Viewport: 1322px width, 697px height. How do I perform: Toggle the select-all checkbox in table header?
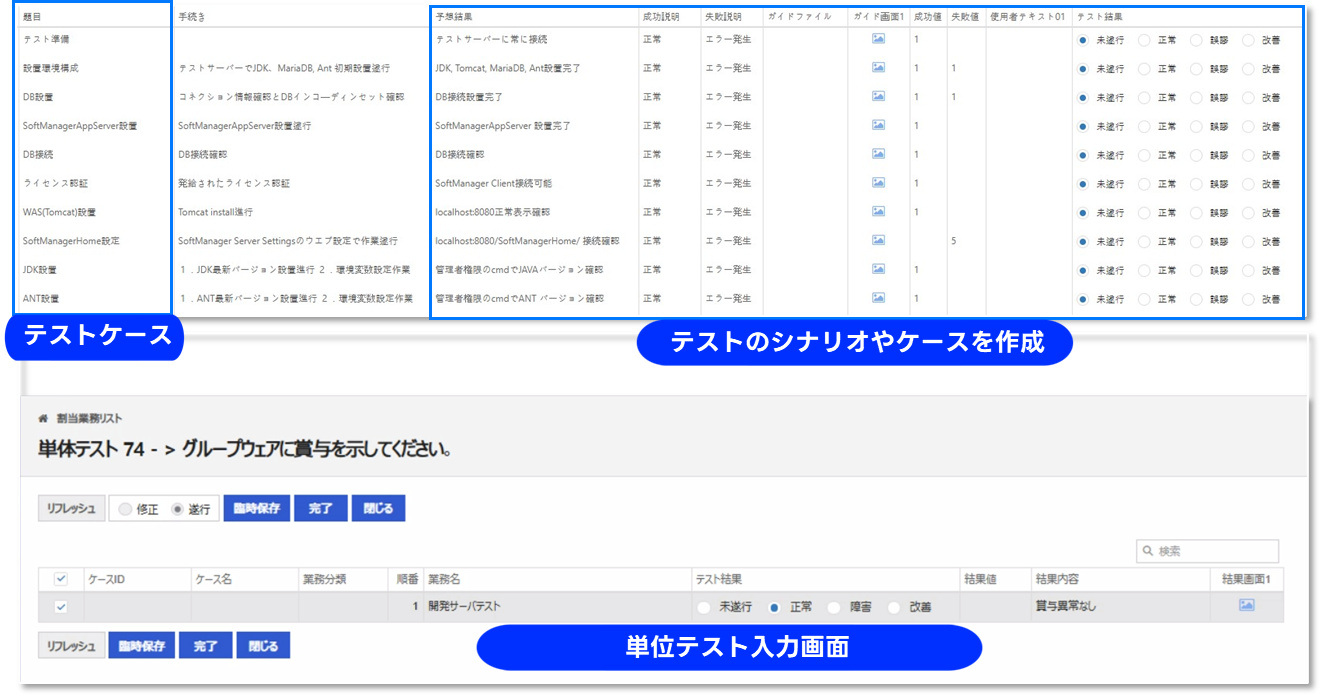tap(61, 579)
